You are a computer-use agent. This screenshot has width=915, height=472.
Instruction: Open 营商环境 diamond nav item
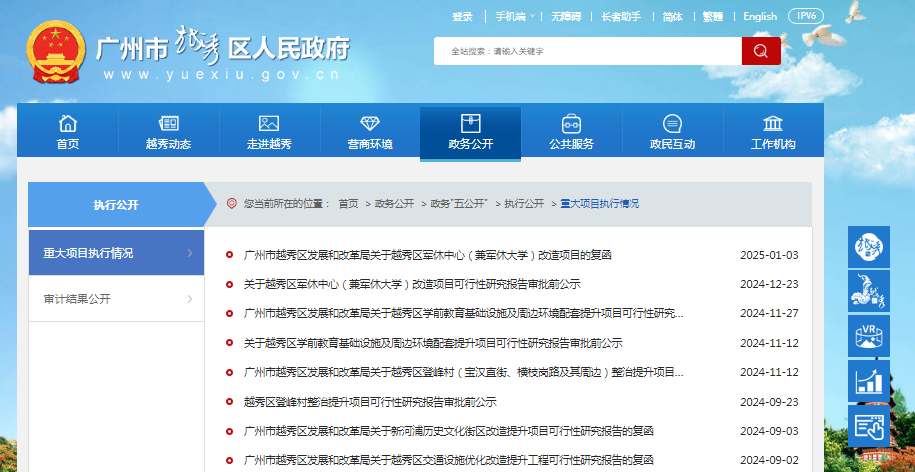click(370, 133)
